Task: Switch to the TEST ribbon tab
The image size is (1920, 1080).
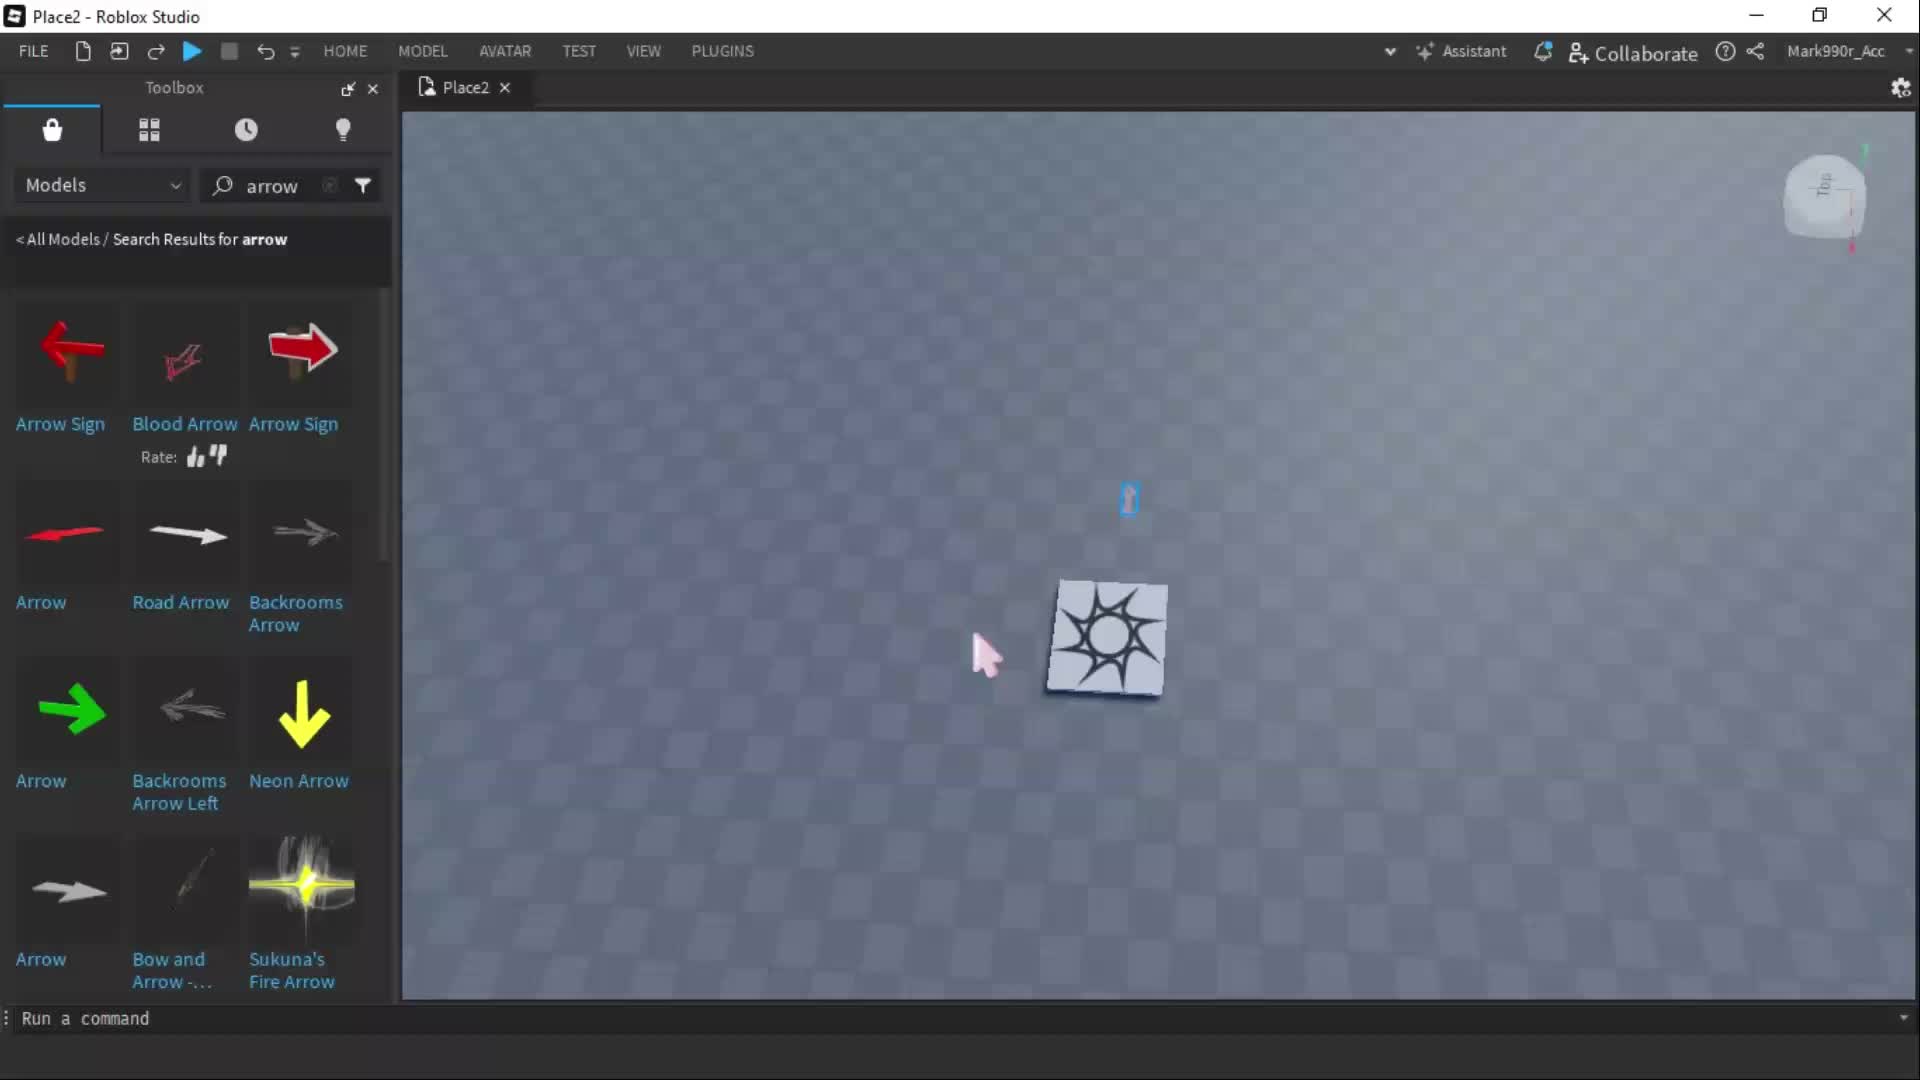Action: [x=579, y=51]
